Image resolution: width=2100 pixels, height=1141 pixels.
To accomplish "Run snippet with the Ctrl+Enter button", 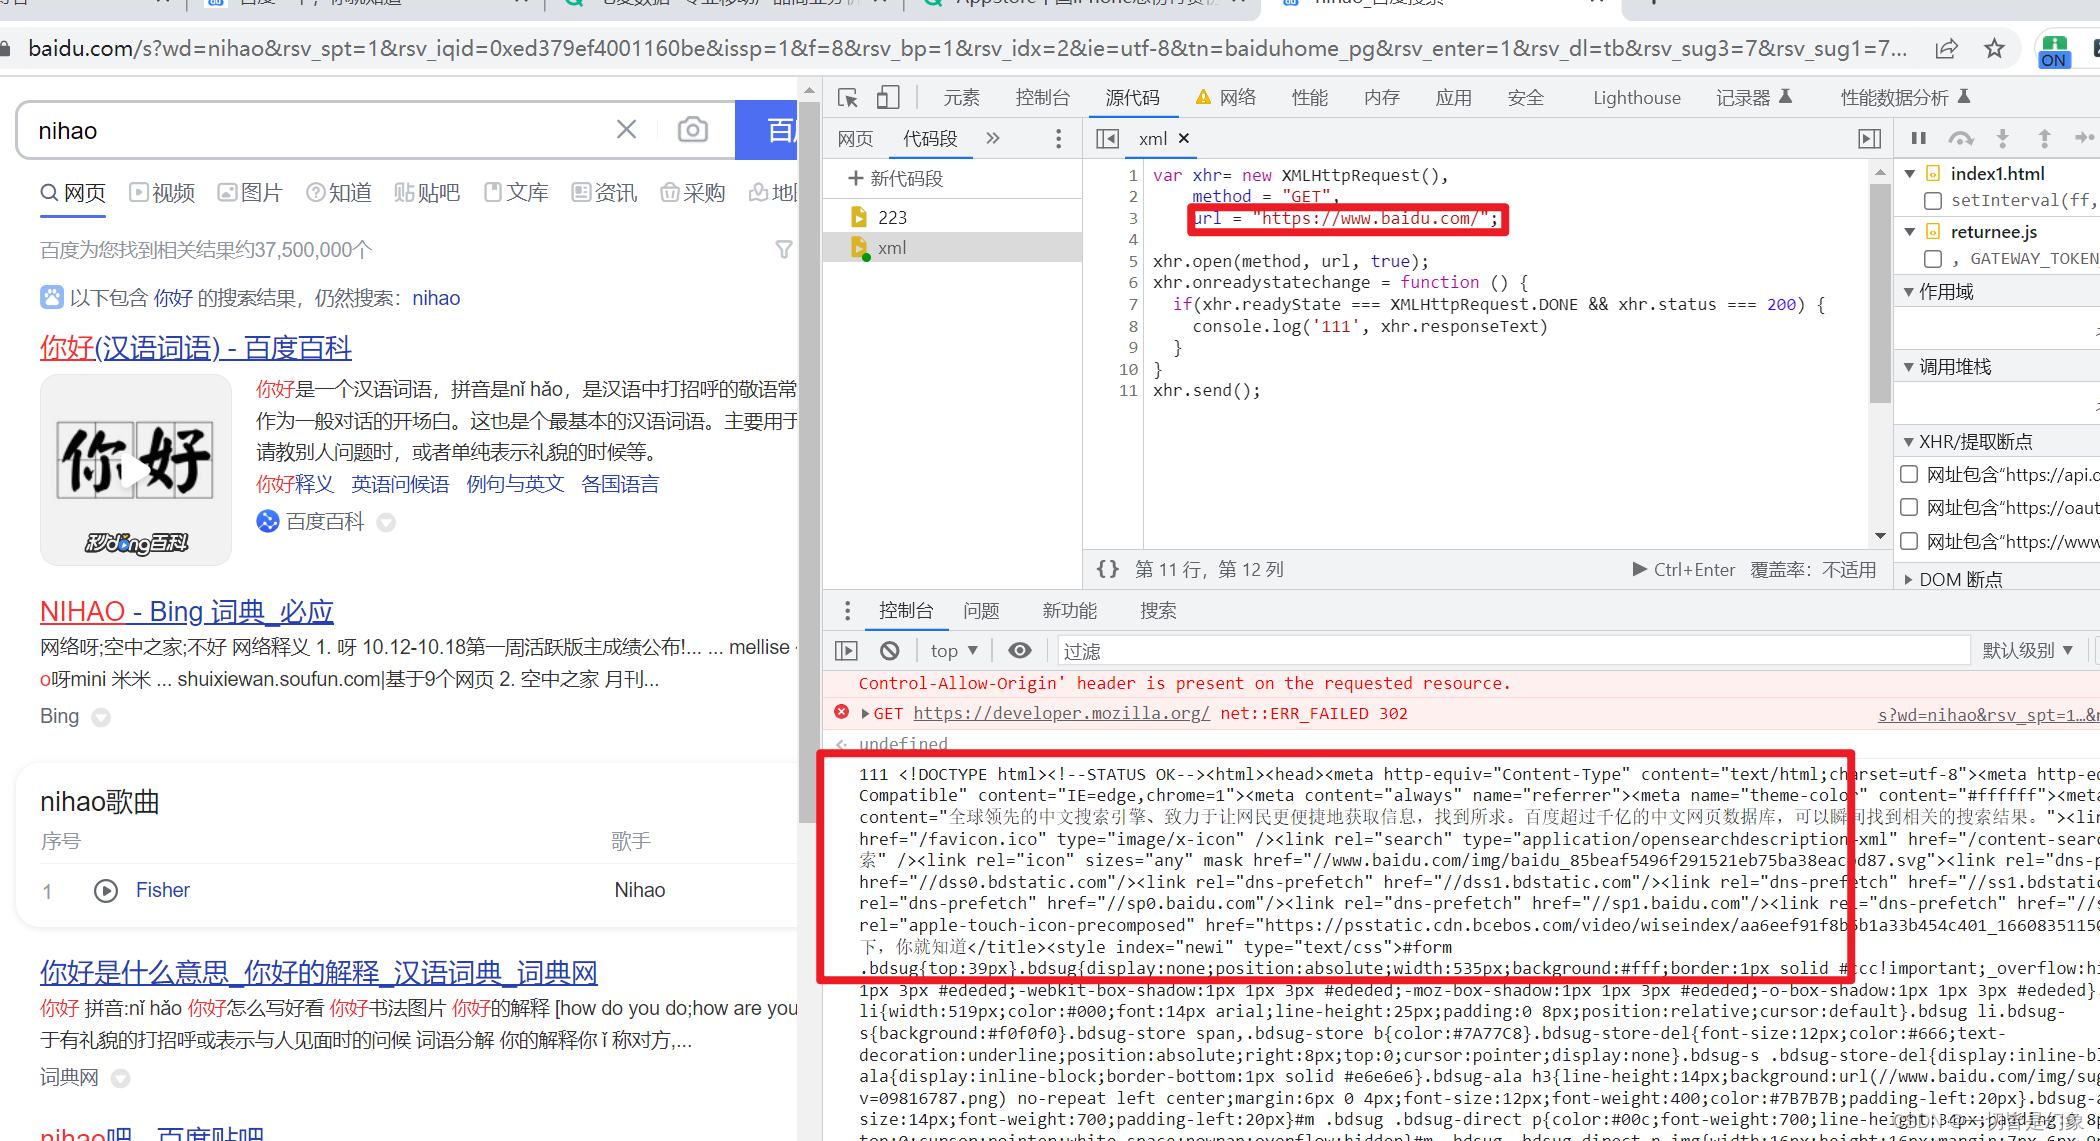I will click(x=1683, y=569).
